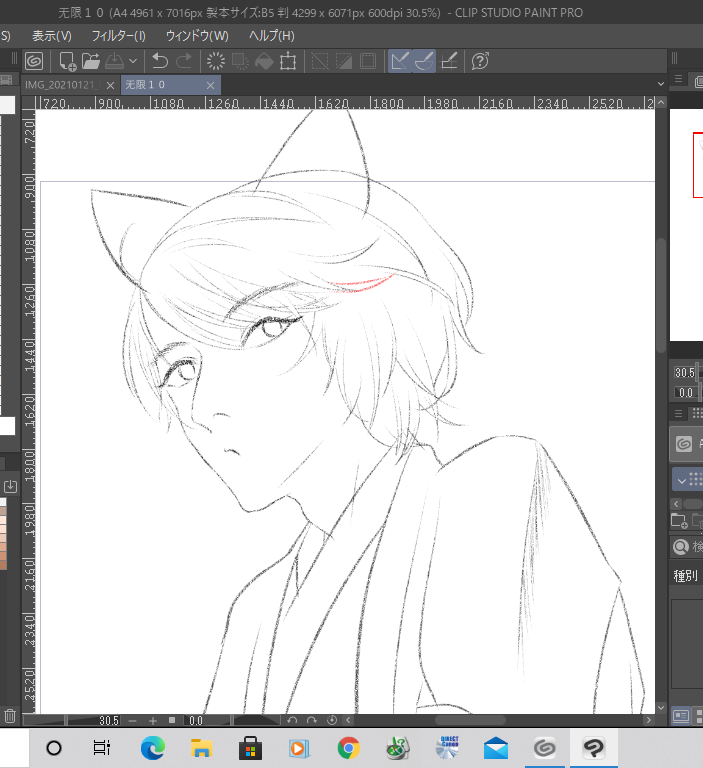Open the 表示(V) View menu

(52, 36)
